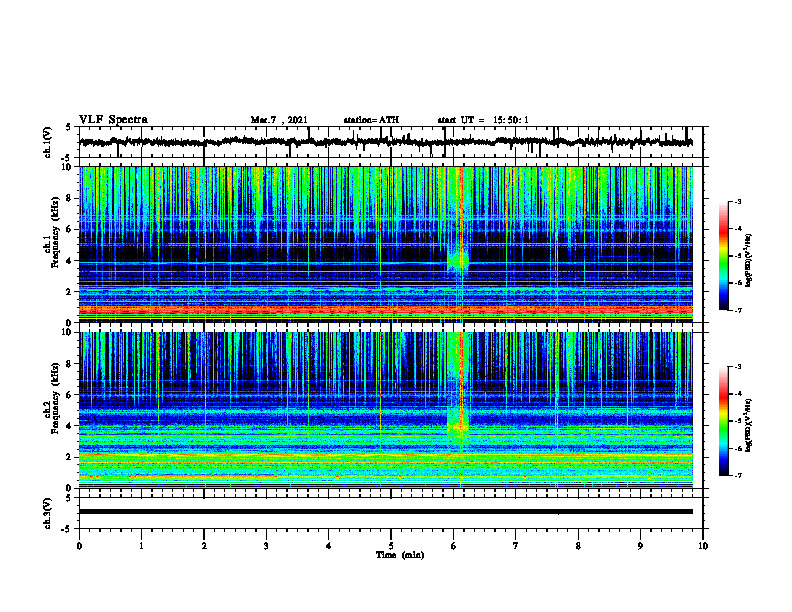Click the "station=ATH" label

pos(371,120)
